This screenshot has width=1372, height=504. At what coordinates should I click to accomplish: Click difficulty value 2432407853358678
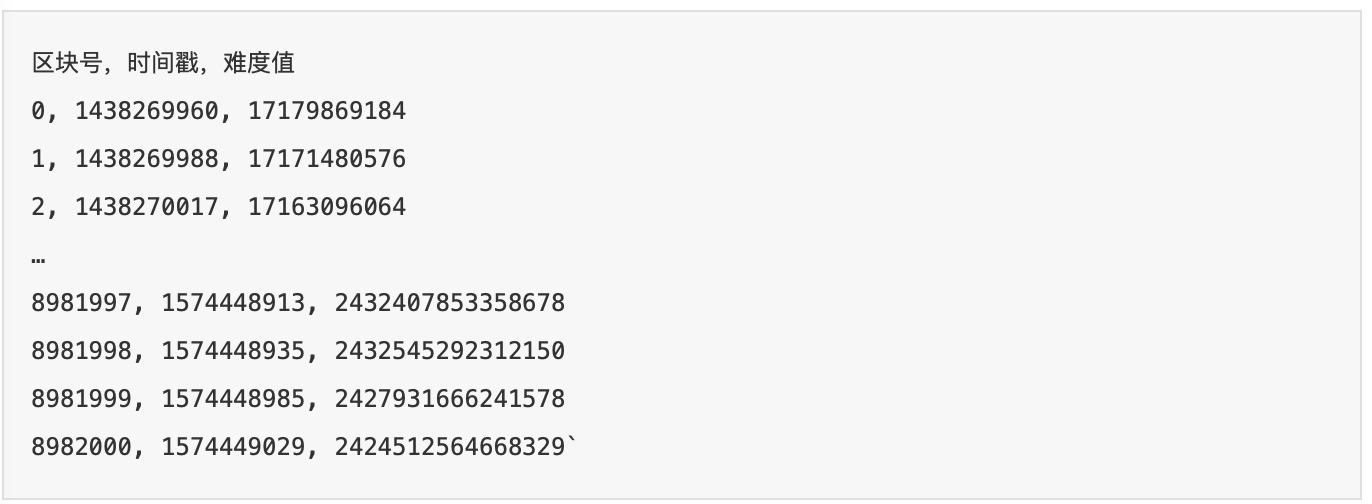pos(450,302)
